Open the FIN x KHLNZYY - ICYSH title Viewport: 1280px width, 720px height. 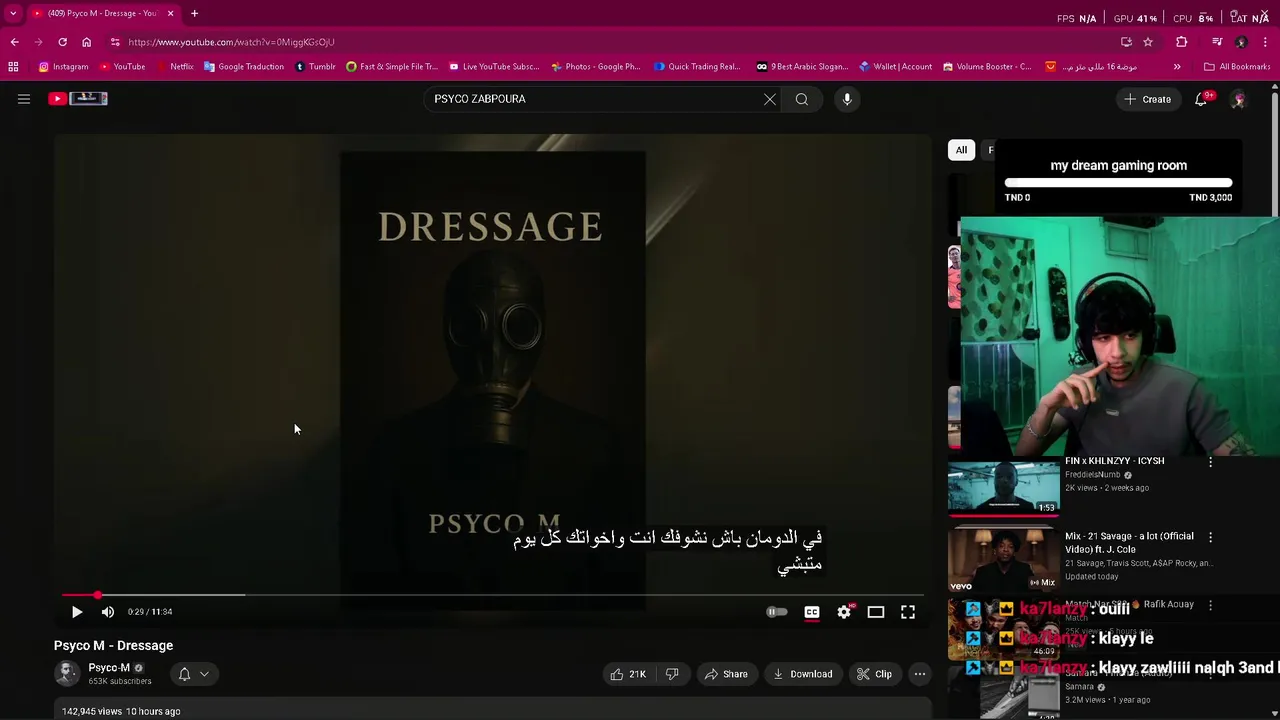click(1114, 461)
